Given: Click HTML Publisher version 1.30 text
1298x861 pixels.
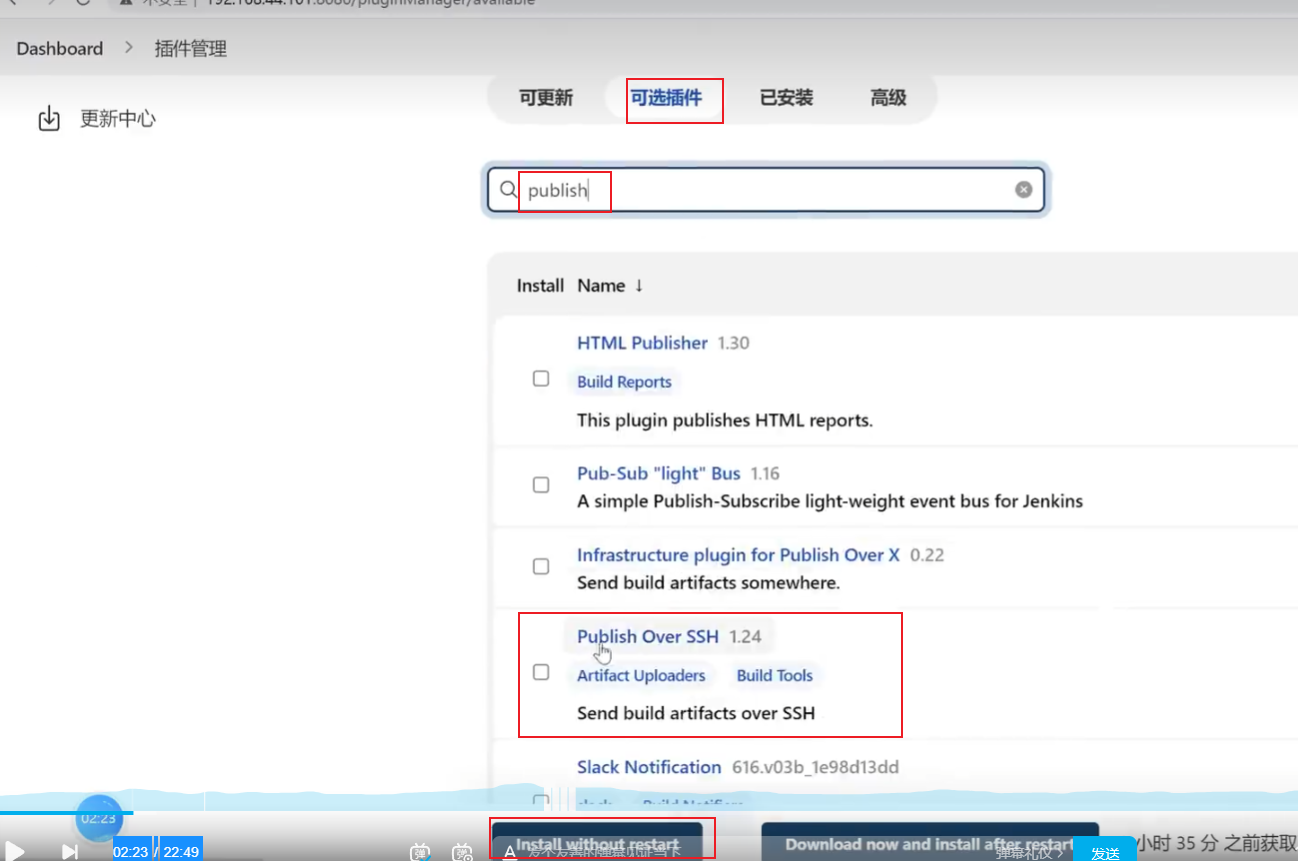Looking at the screenshot, I should (733, 343).
